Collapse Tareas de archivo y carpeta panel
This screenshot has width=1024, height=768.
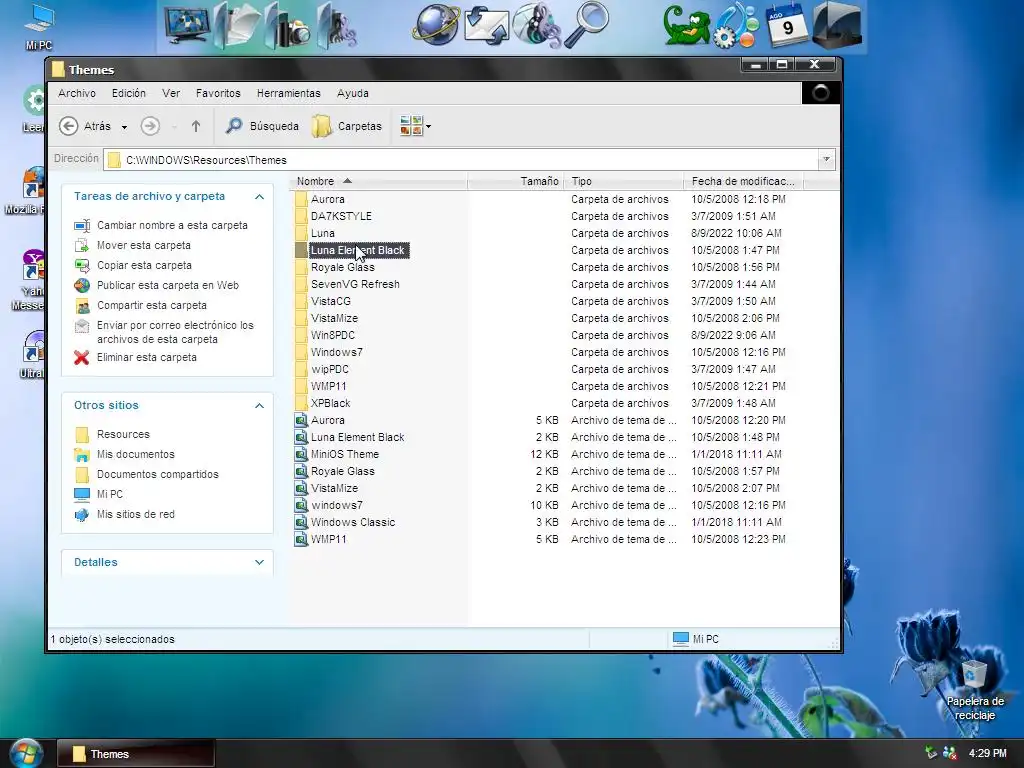tap(259, 197)
